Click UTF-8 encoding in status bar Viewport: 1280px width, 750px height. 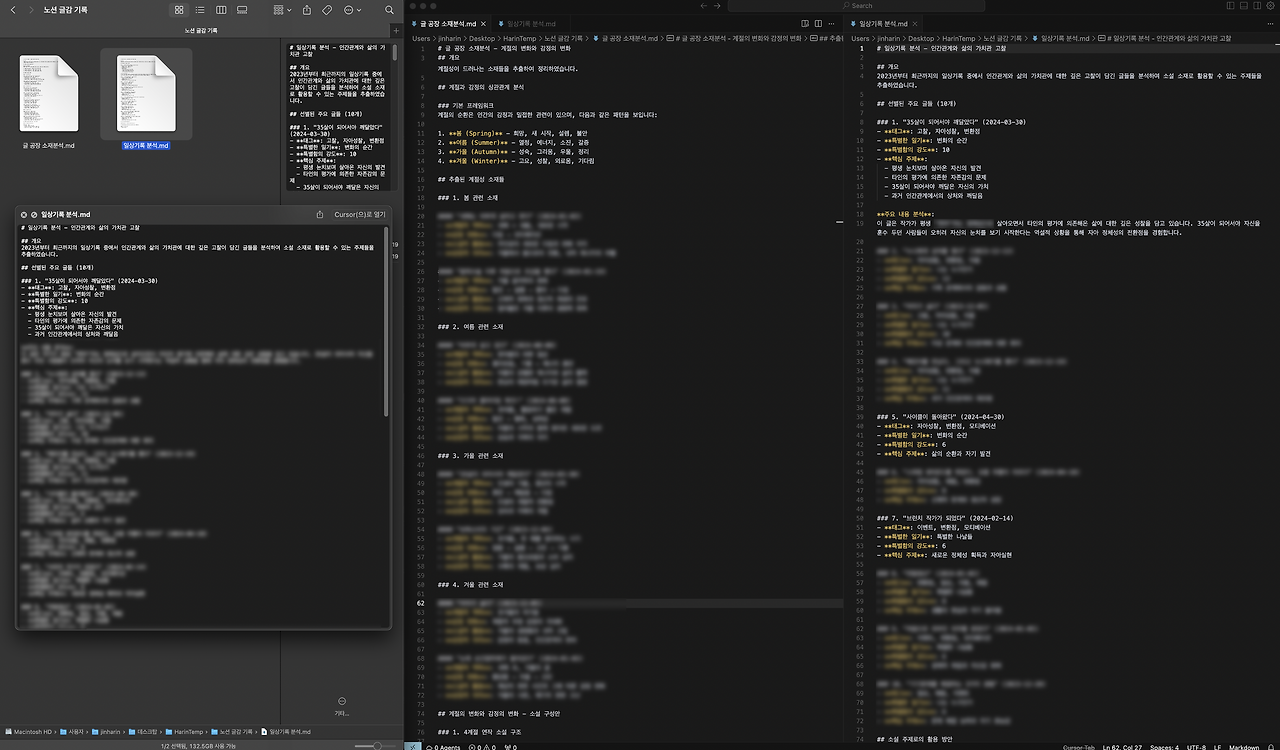(1198, 746)
